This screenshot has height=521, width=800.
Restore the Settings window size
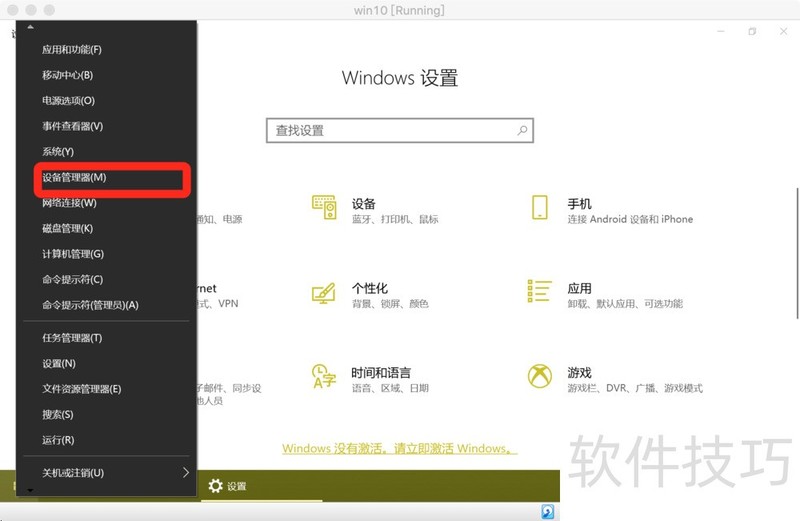(x=752, y=32)
